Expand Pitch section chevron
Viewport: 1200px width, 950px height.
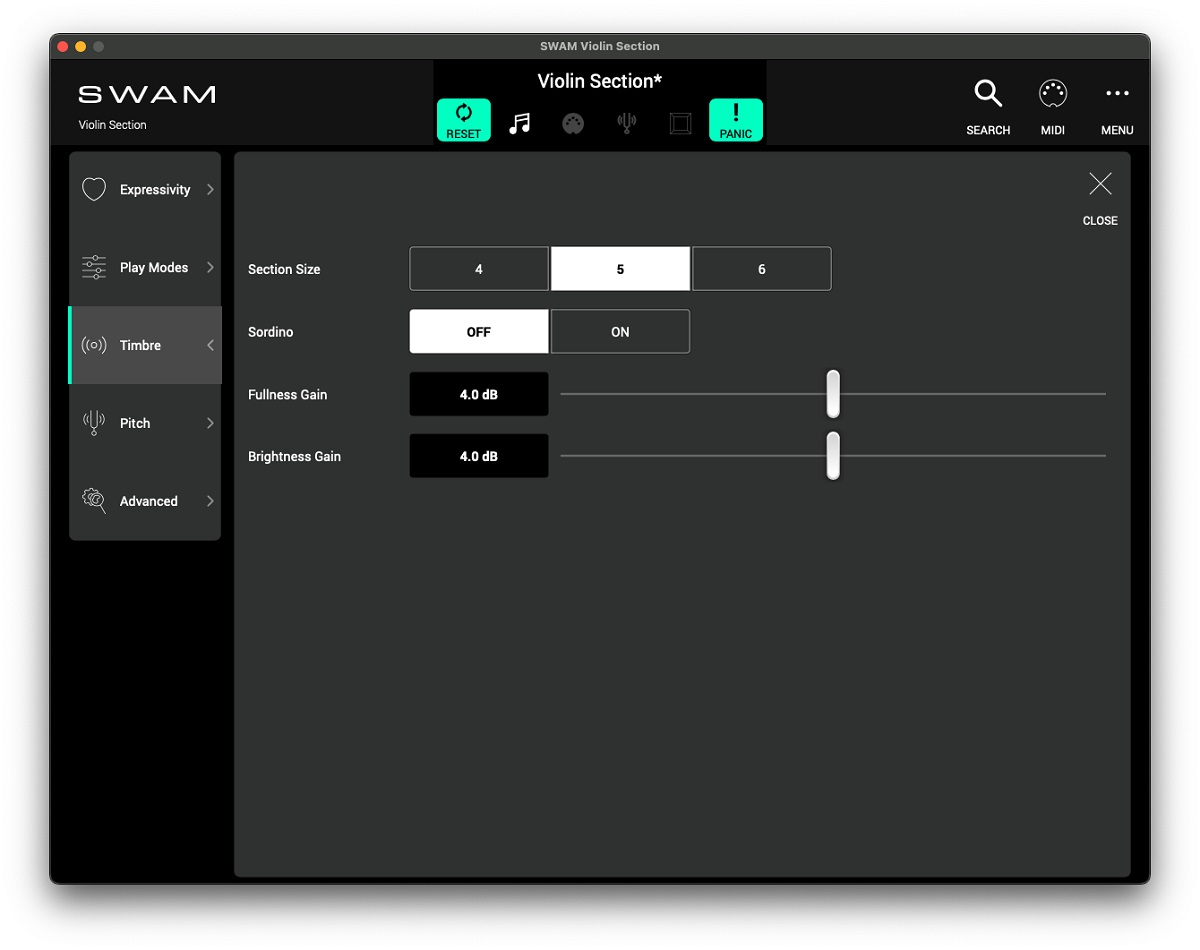click(x=210, y=423)
